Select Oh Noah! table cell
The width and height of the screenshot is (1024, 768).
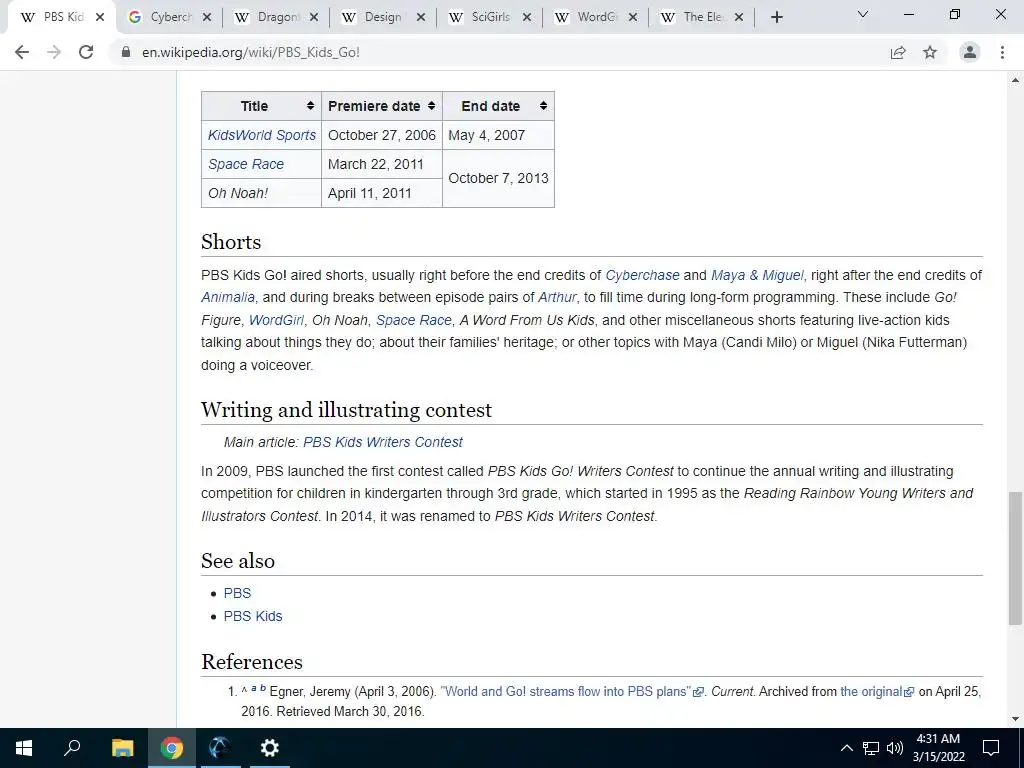(261, 193)
